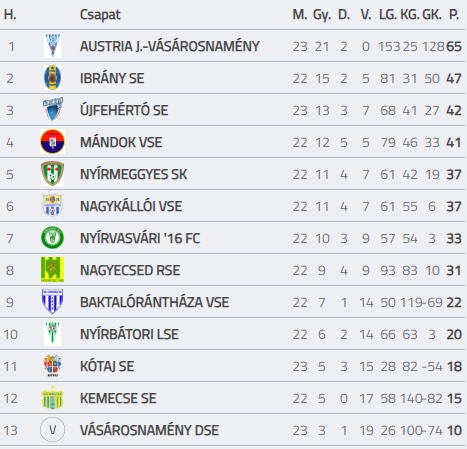Viewport: 467px width, 449px height.
Task: Sort by the Csapat column header
Action: pyautogui.click(x=100, y=15)
